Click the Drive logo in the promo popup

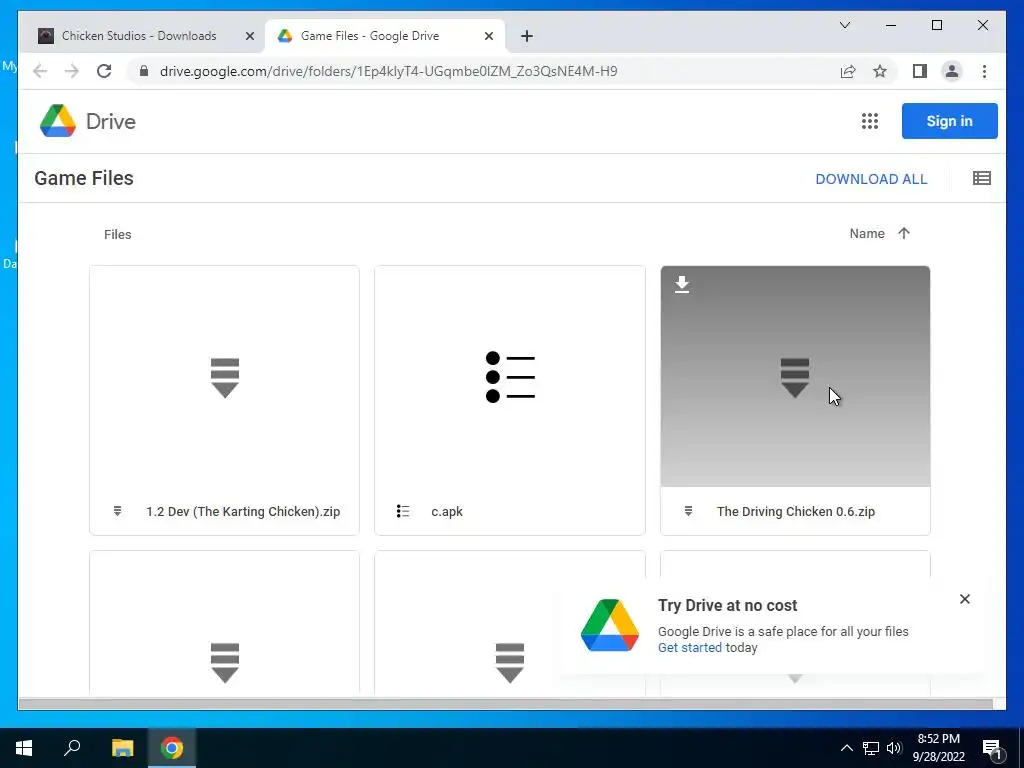tap(609, 625)
